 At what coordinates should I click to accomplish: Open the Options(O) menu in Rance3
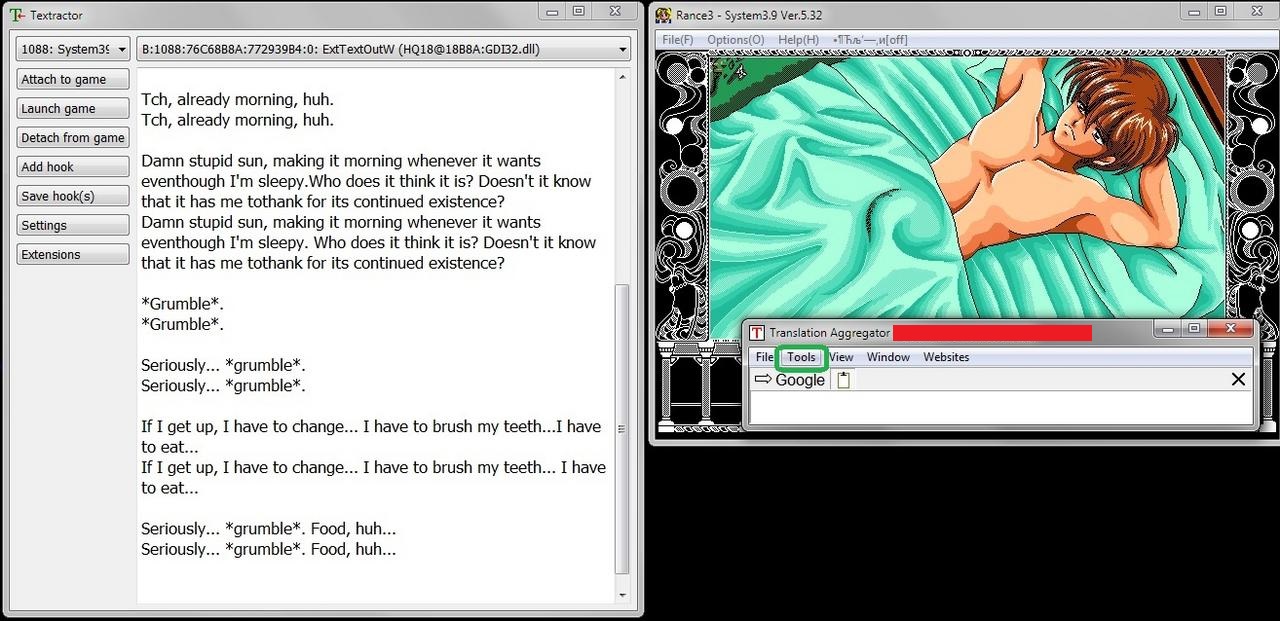(736, 40)
